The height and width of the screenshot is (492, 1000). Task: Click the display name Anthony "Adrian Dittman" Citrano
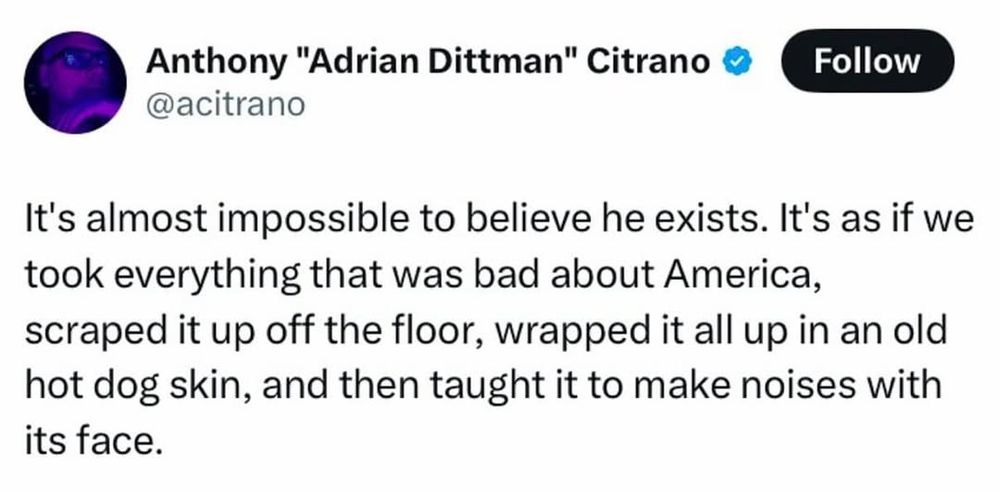click(429, 61)
